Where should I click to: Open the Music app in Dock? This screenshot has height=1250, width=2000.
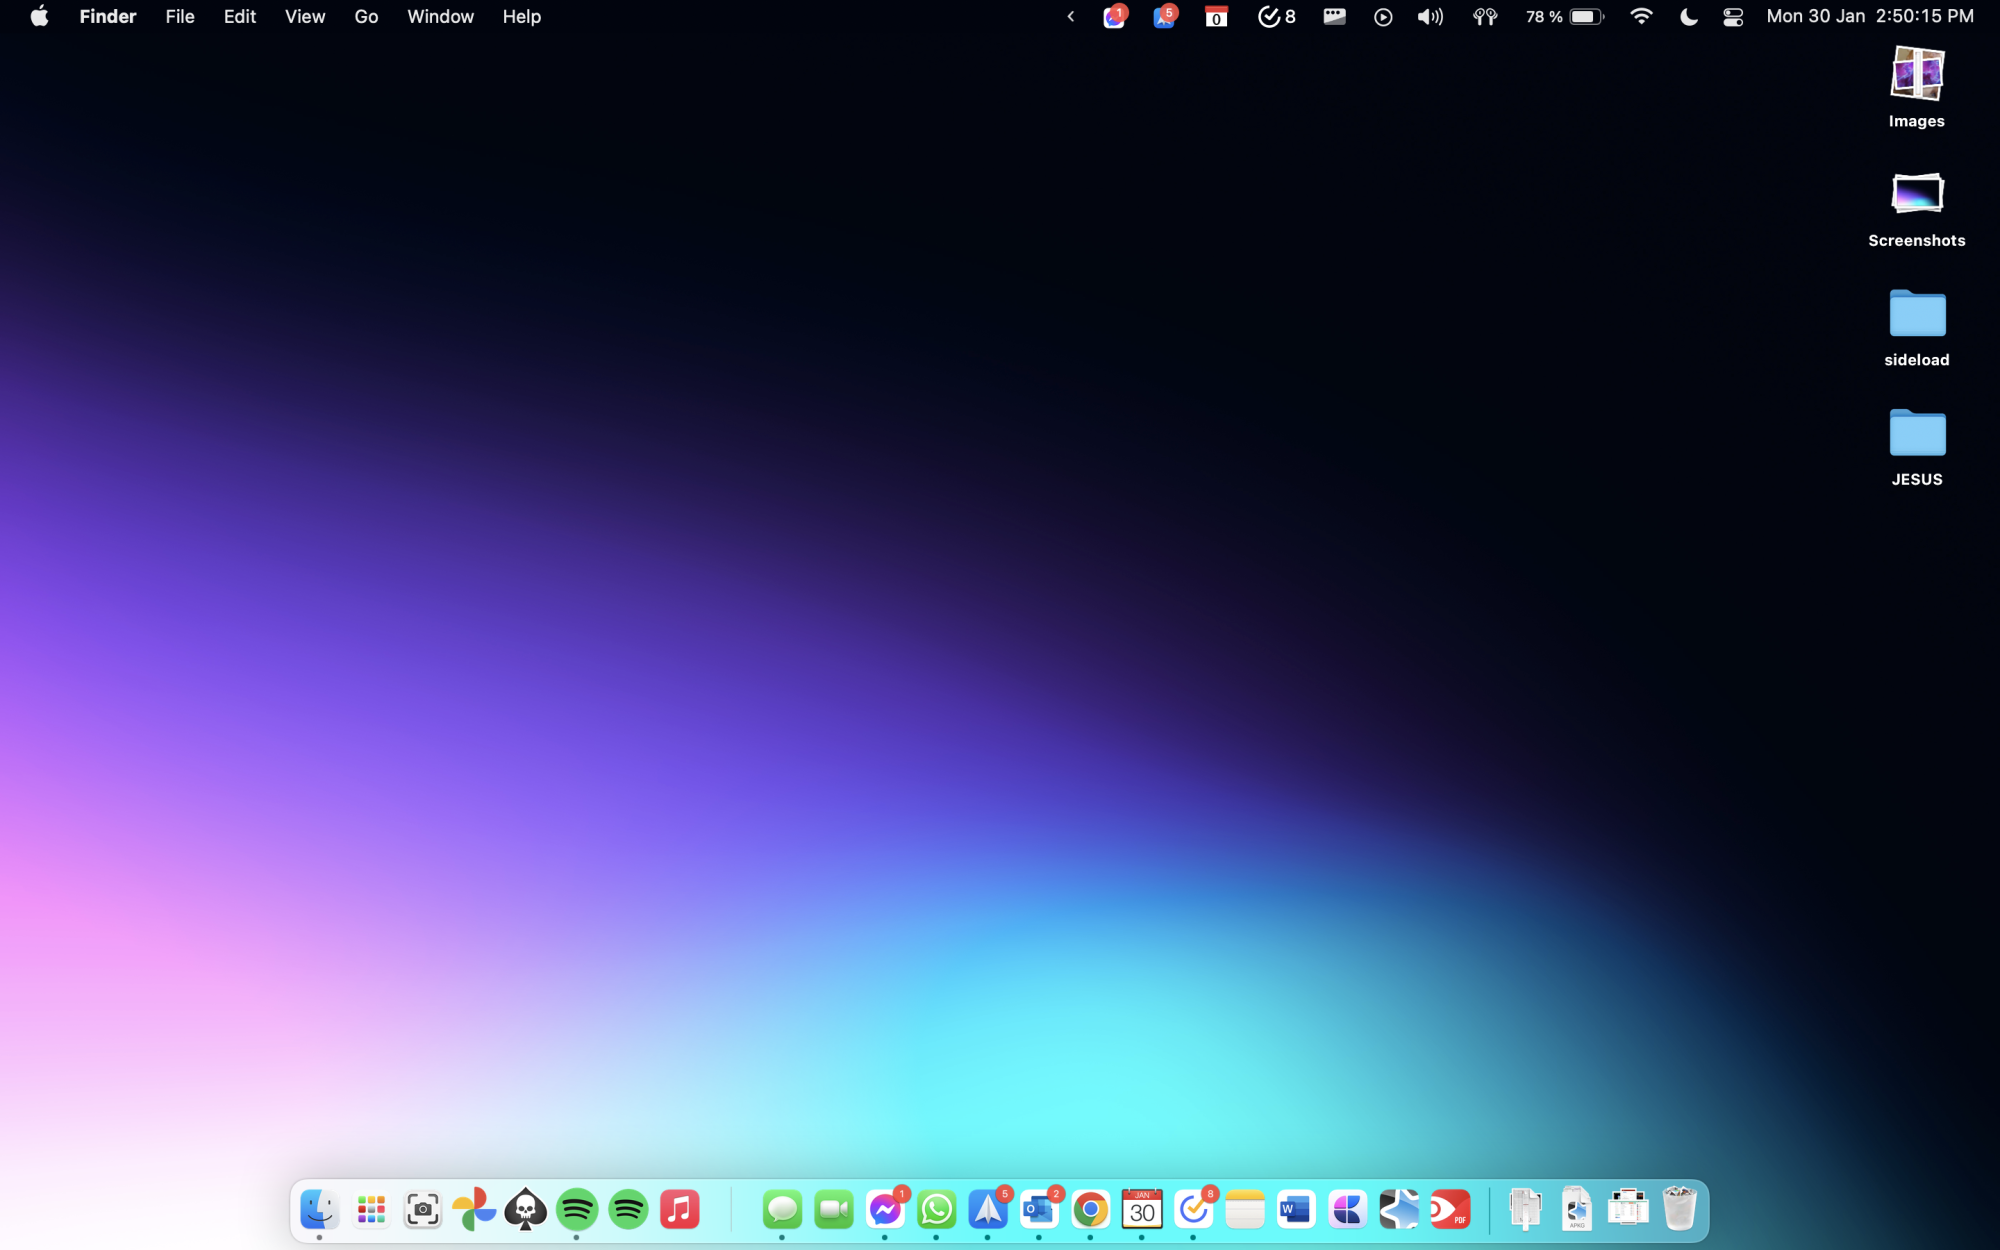(x=680, y=1210)
